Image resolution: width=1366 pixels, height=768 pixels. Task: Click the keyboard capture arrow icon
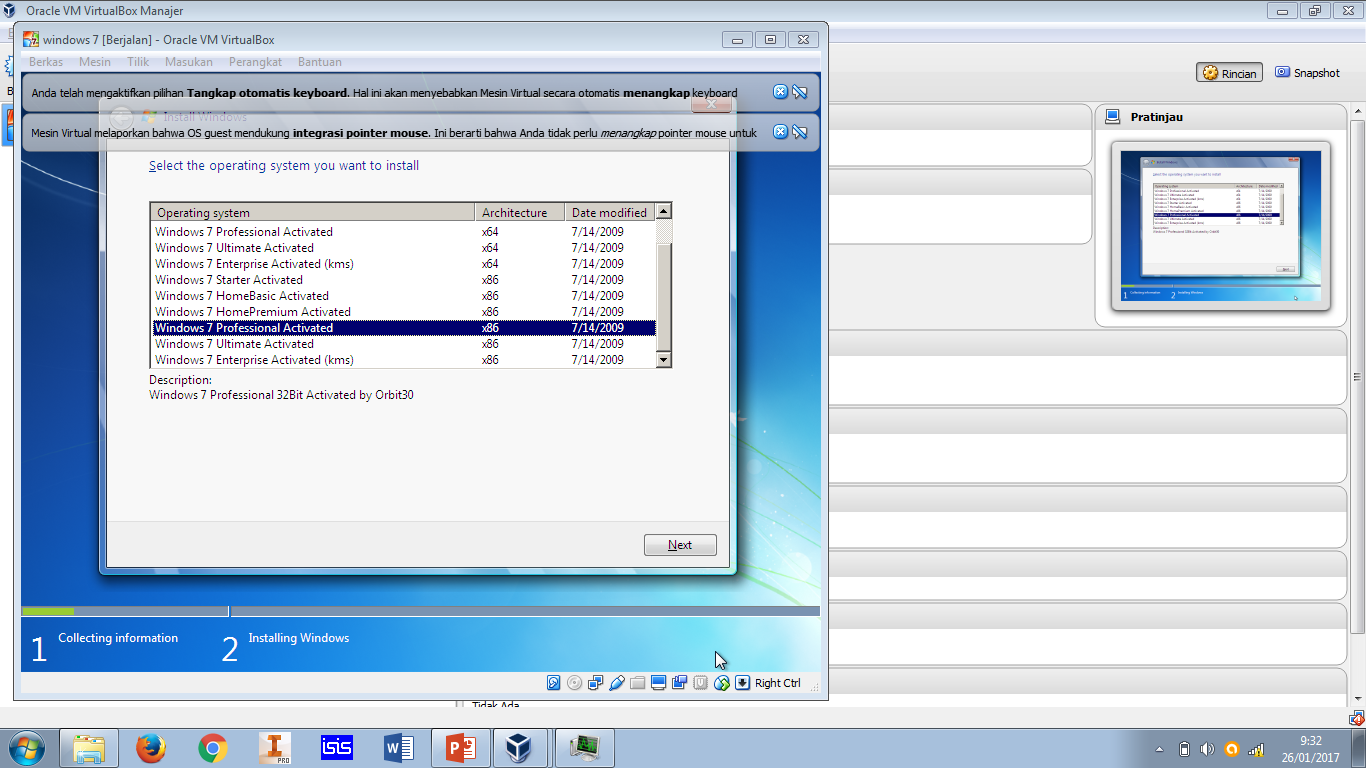pyautogui.click(x=743, y=683)
